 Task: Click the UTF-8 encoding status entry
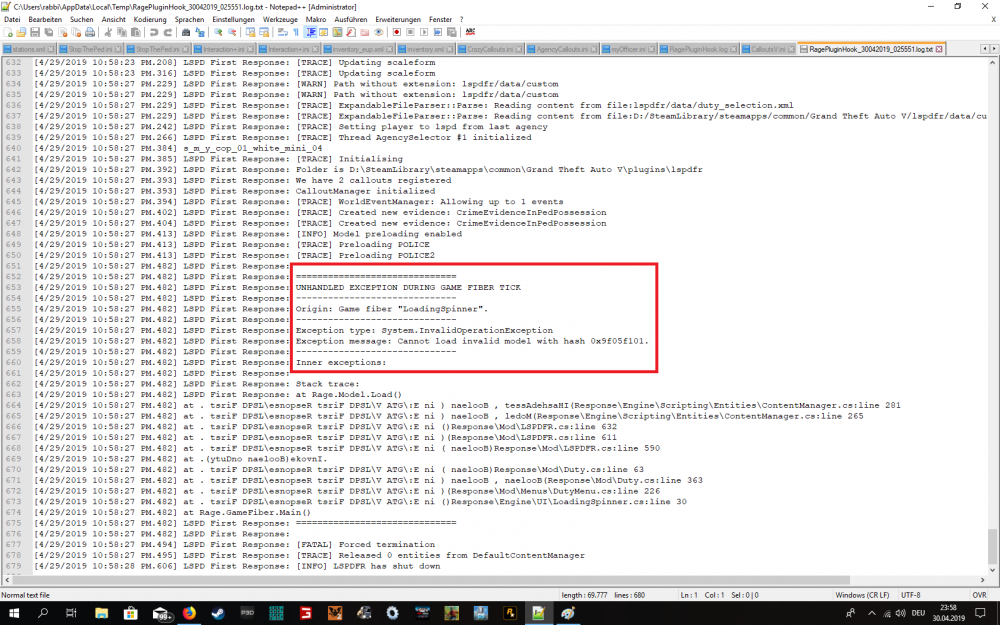(x=911, y=595)
